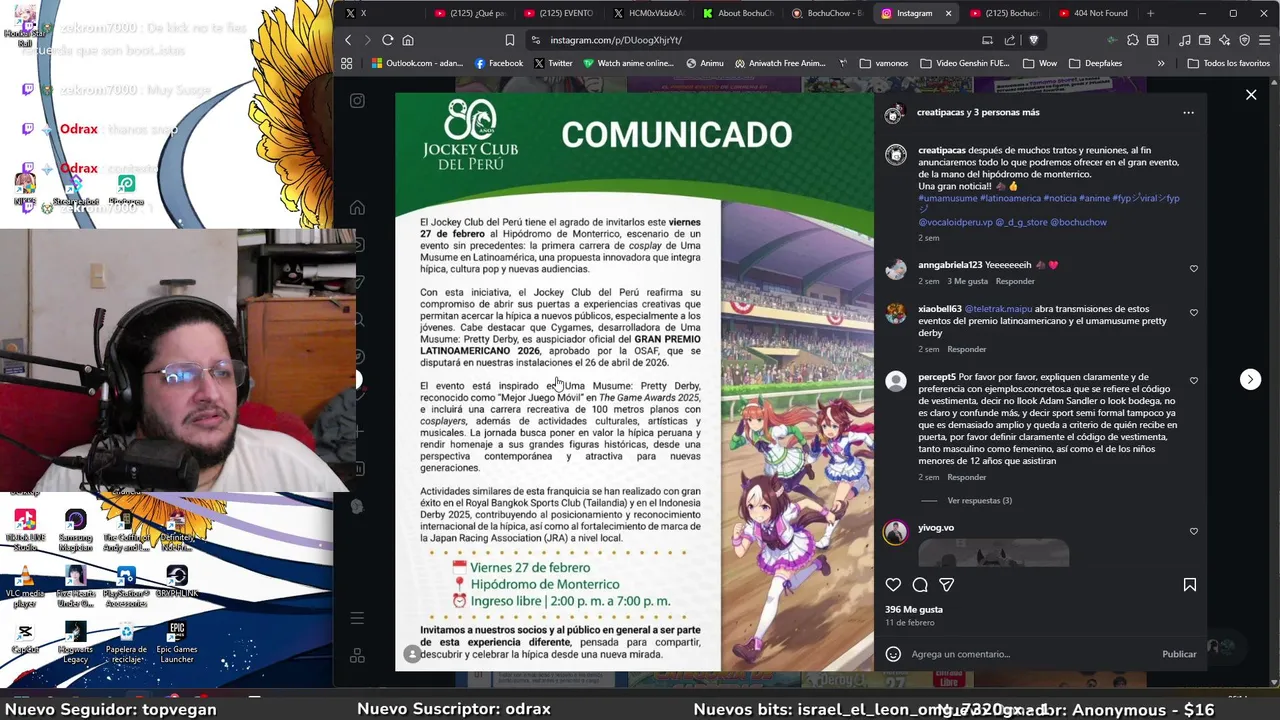Image resolution: width=1280 pixels, height=720 pixels.
Task: Switch to the 'BochuChow - B' tab
Action: (x=827, y=13)
